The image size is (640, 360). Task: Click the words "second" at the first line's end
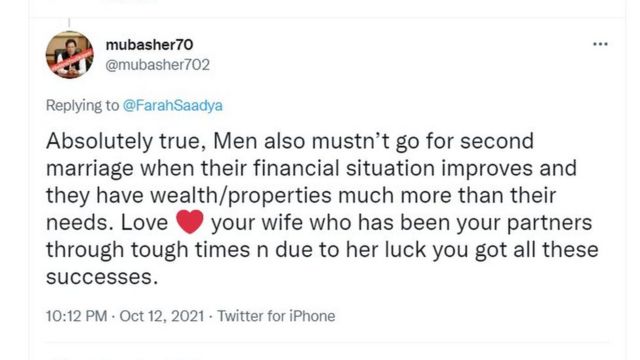tap(497, 141)
